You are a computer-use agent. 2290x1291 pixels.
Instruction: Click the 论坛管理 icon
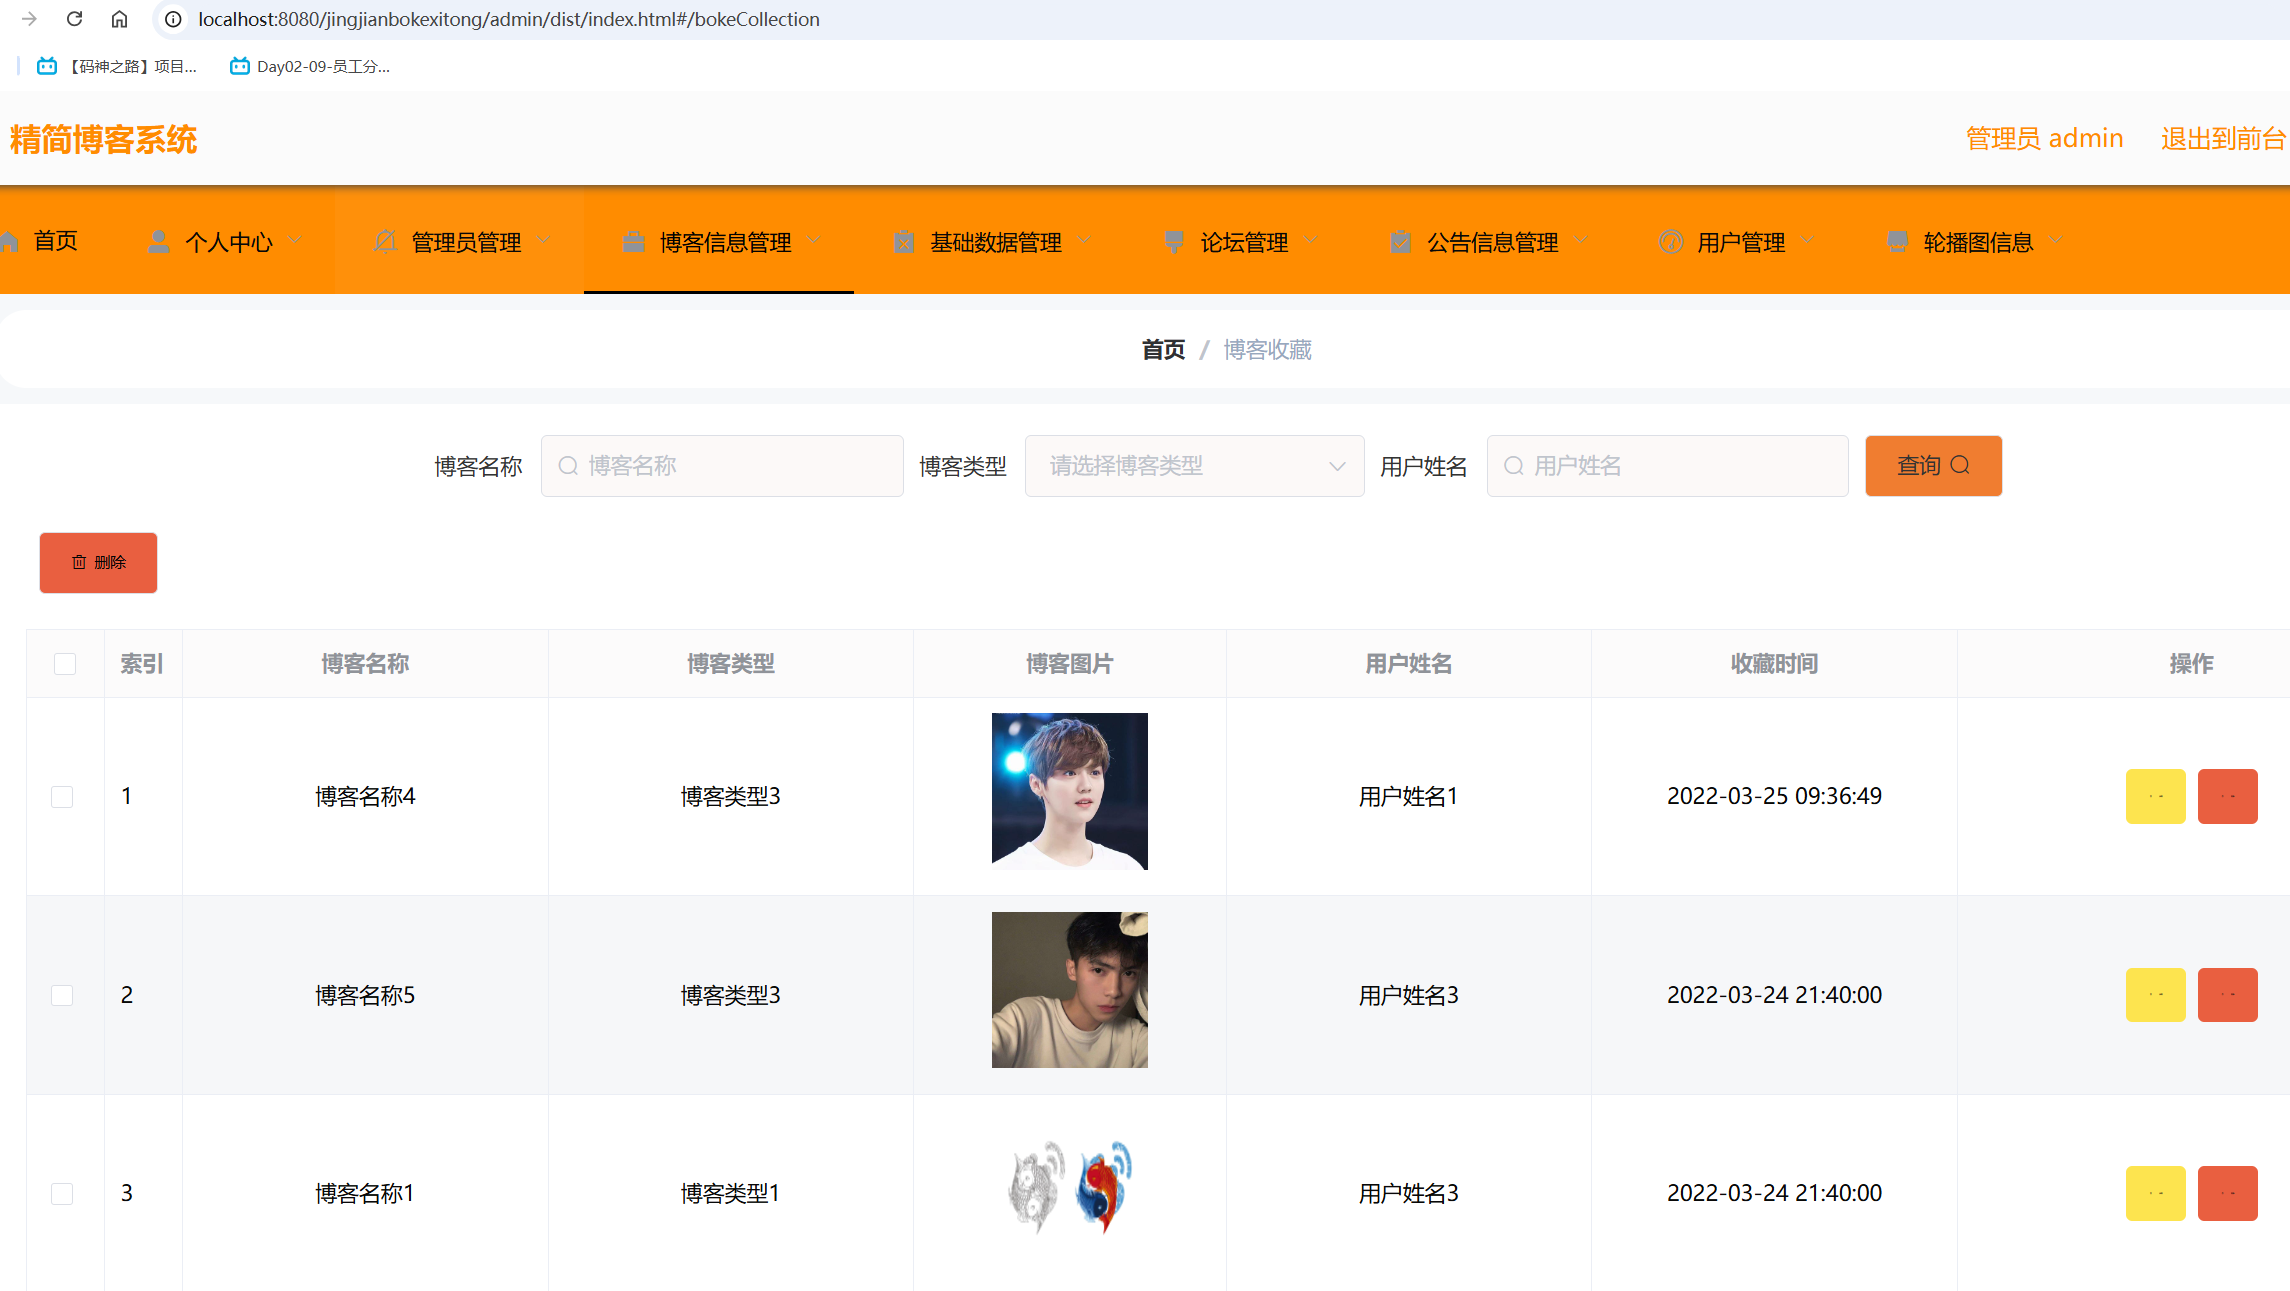pos(1174,242)
